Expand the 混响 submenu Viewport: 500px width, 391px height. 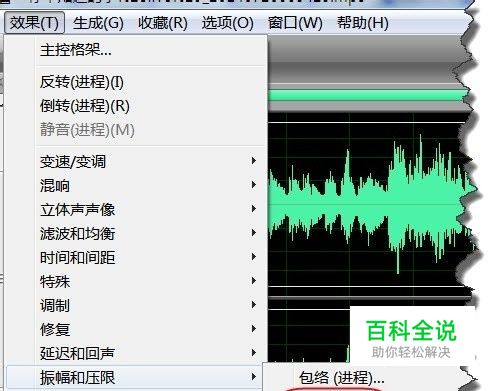coord(136,186)
